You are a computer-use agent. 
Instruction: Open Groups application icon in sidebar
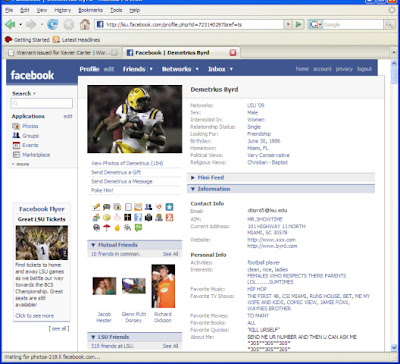click(16, 136)
